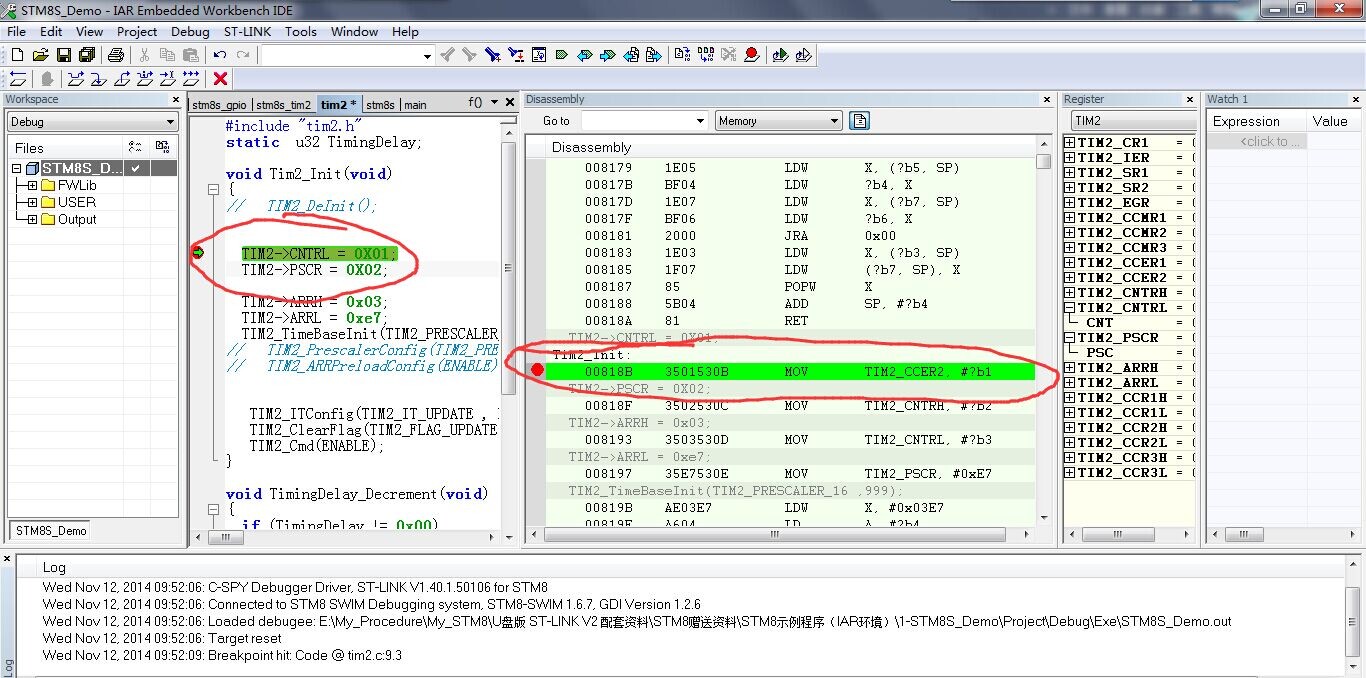The image size is (1366, 678).
Task: Click the Make build toolbar icon
Action: (x=706, y=55)
